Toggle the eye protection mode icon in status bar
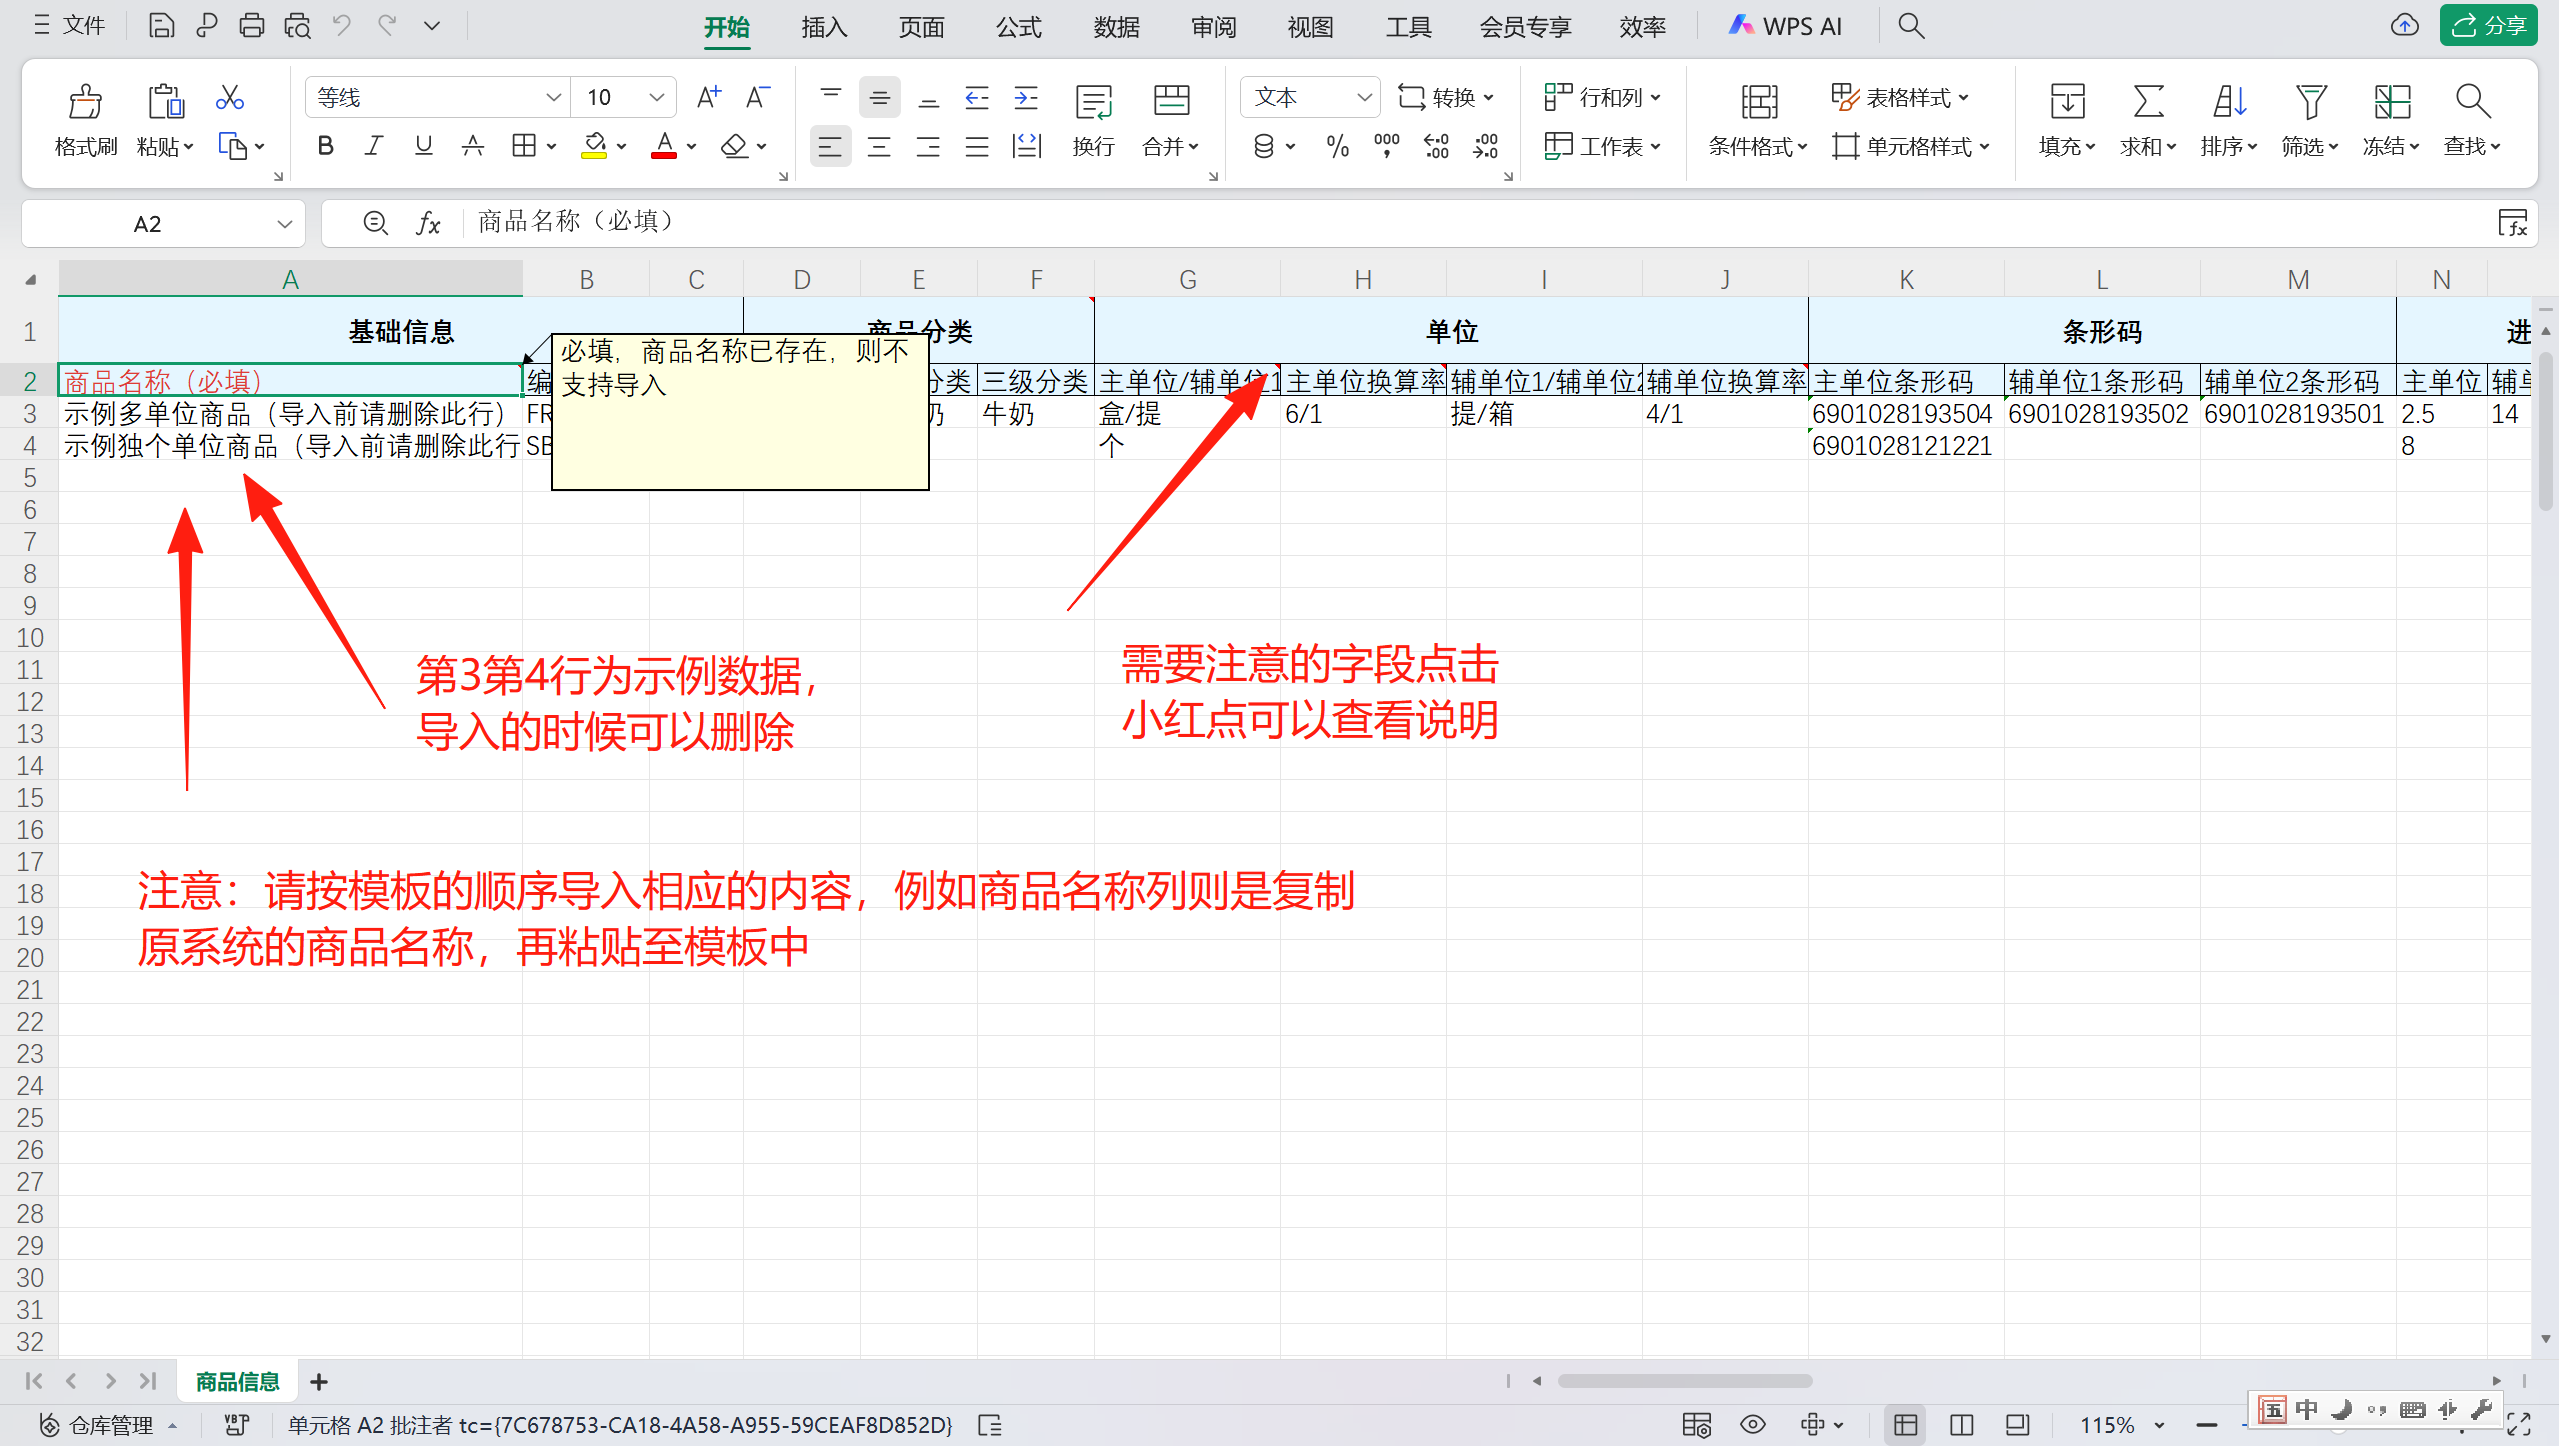 [1752, 1425]
